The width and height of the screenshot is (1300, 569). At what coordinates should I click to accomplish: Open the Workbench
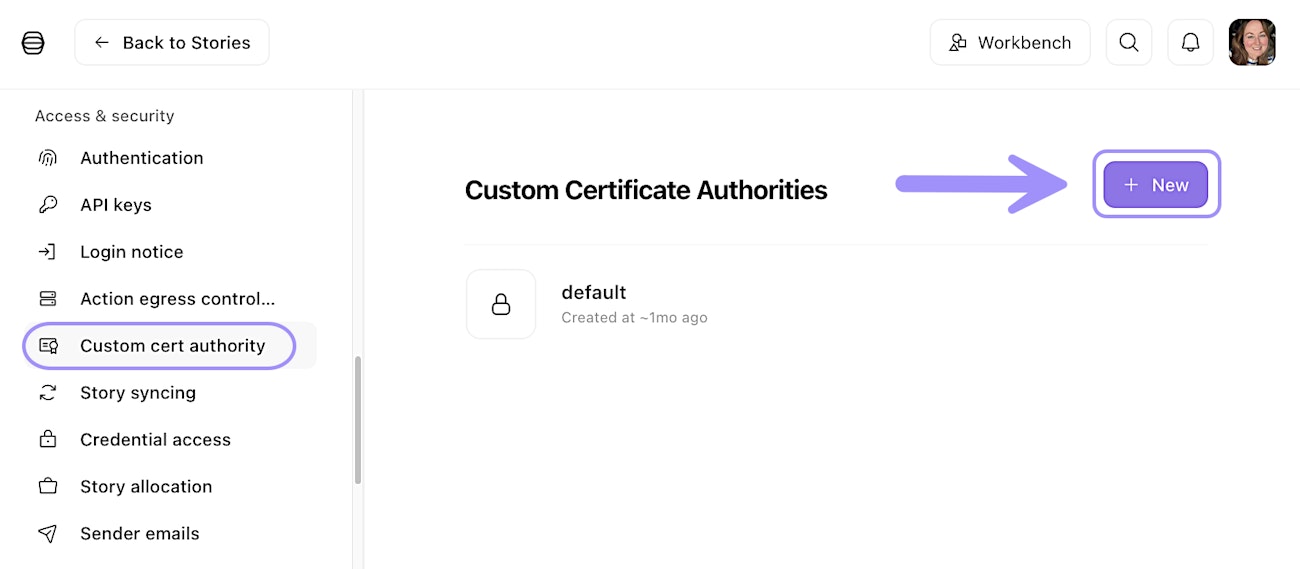click(x=1010, y=43)
